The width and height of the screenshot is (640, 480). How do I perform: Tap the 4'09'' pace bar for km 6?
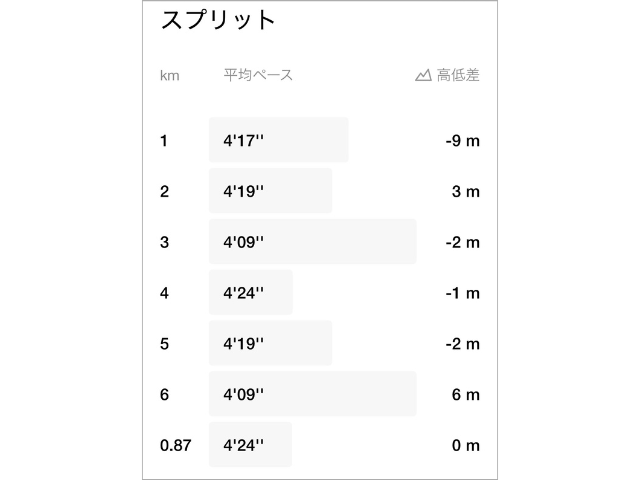click(x=312, y=394)
